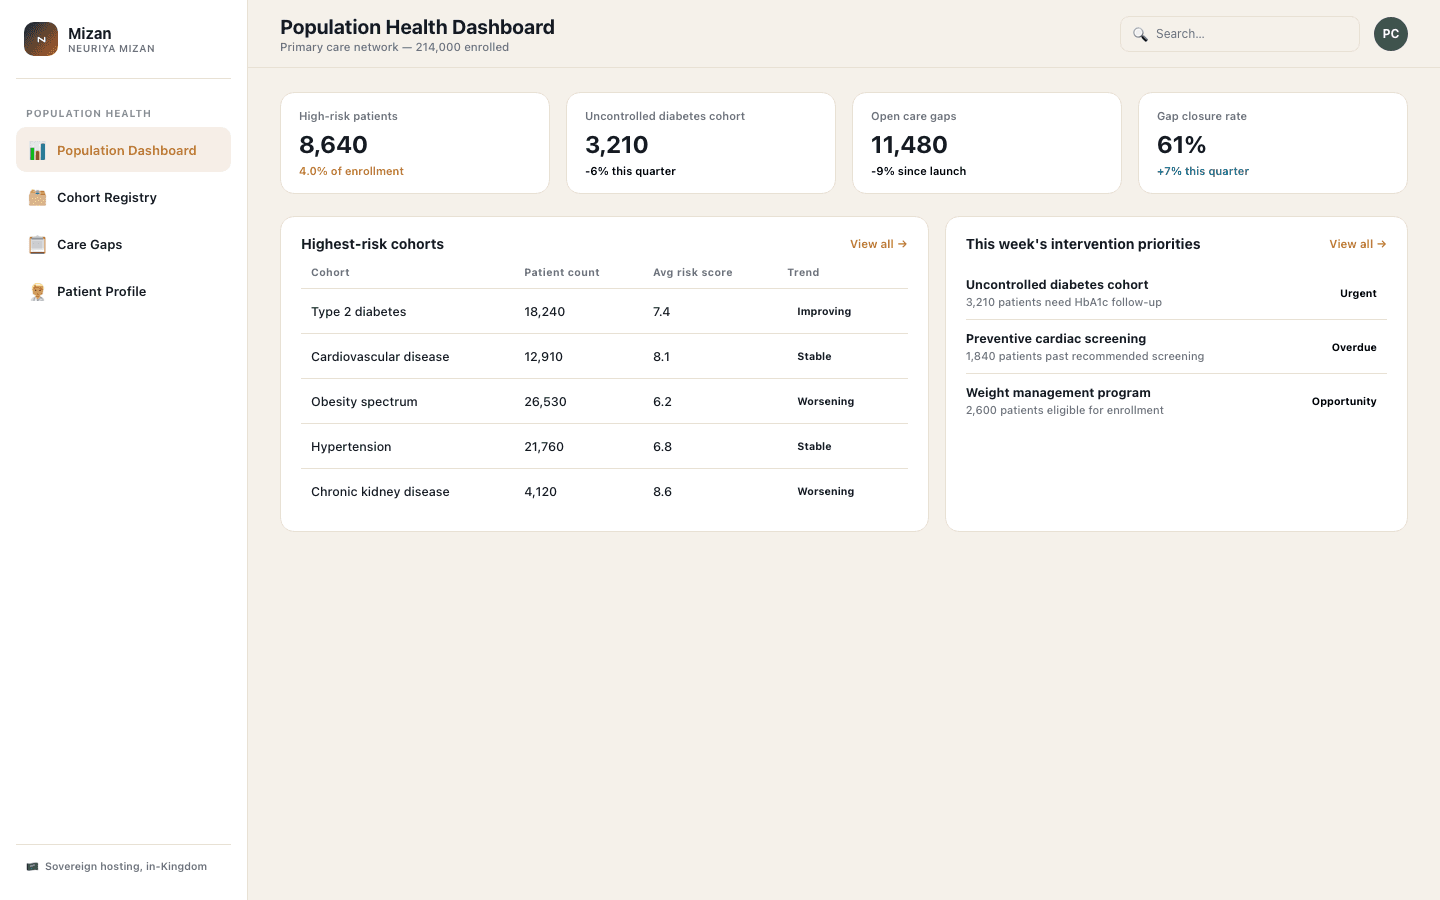The image size is (1440, 900).
Task: Click the Urgent priority badge
Action: [x=1358, y=294]
